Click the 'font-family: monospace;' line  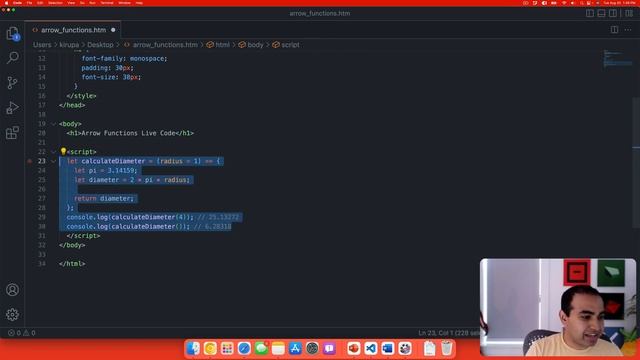click(x=124, y=59)
